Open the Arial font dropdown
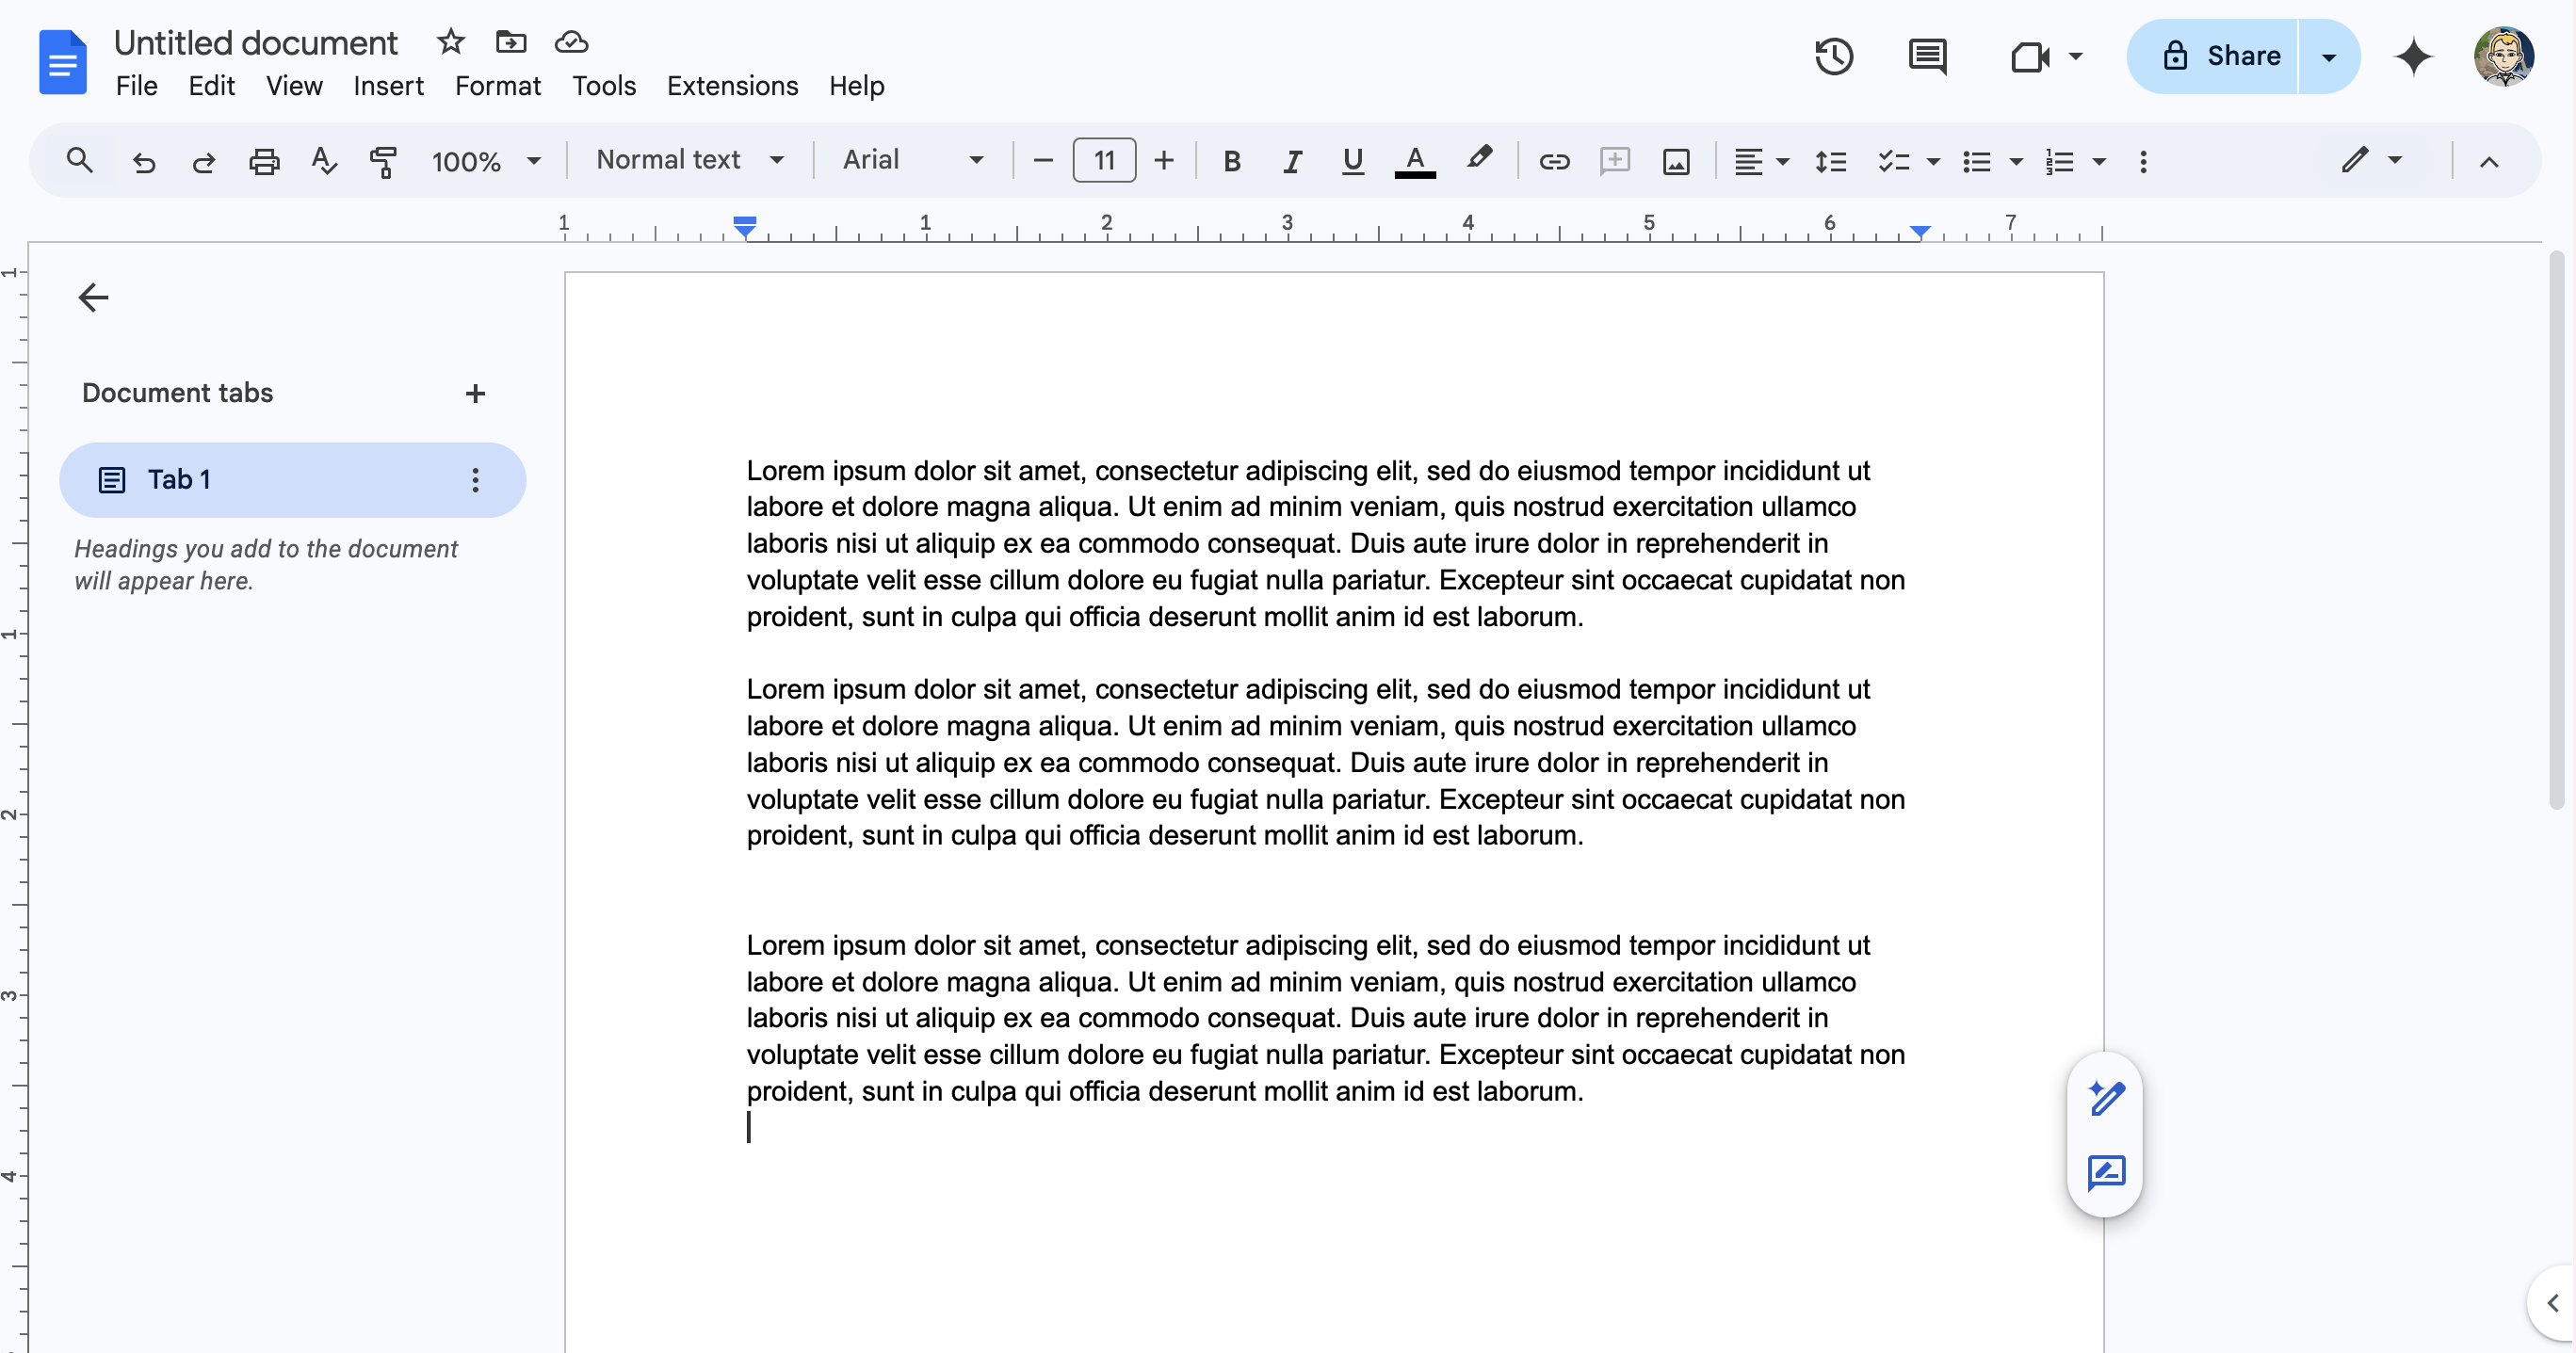The width and height of the screenshot is (2576, 1353). [913, 160]
